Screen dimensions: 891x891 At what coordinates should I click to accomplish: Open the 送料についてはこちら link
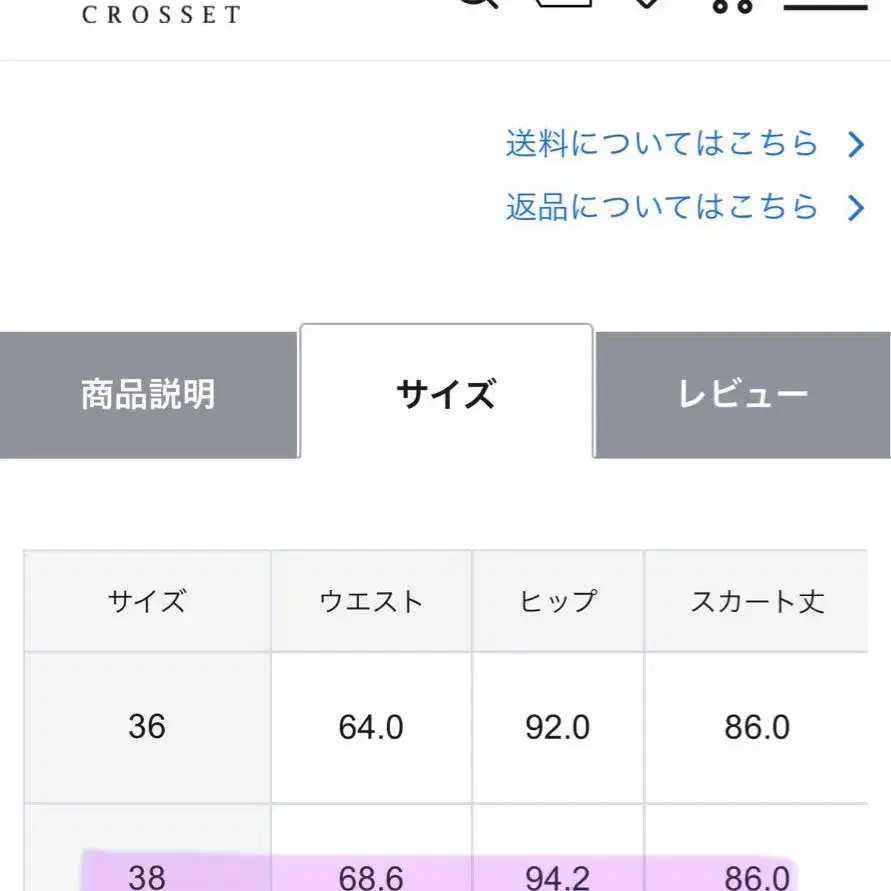pyautogui.click(x=662, y=144)
